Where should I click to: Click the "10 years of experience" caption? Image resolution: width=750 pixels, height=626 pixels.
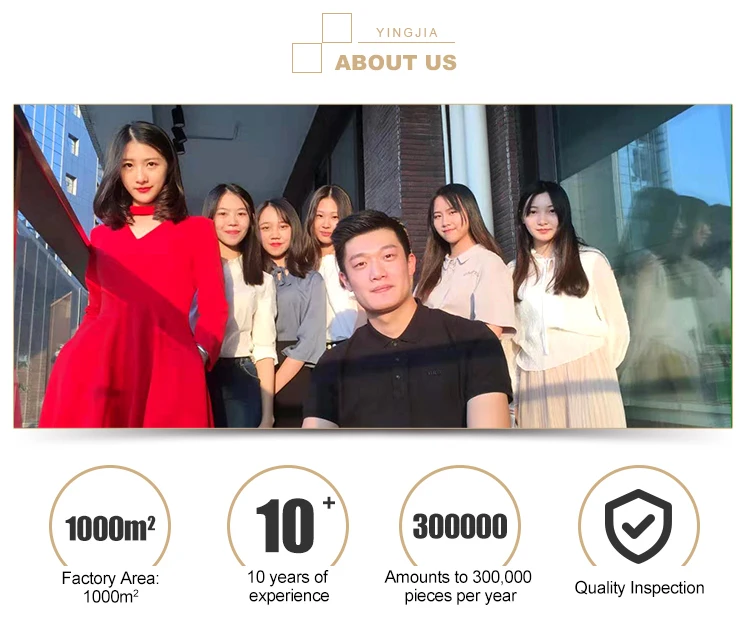coord(288,586)
